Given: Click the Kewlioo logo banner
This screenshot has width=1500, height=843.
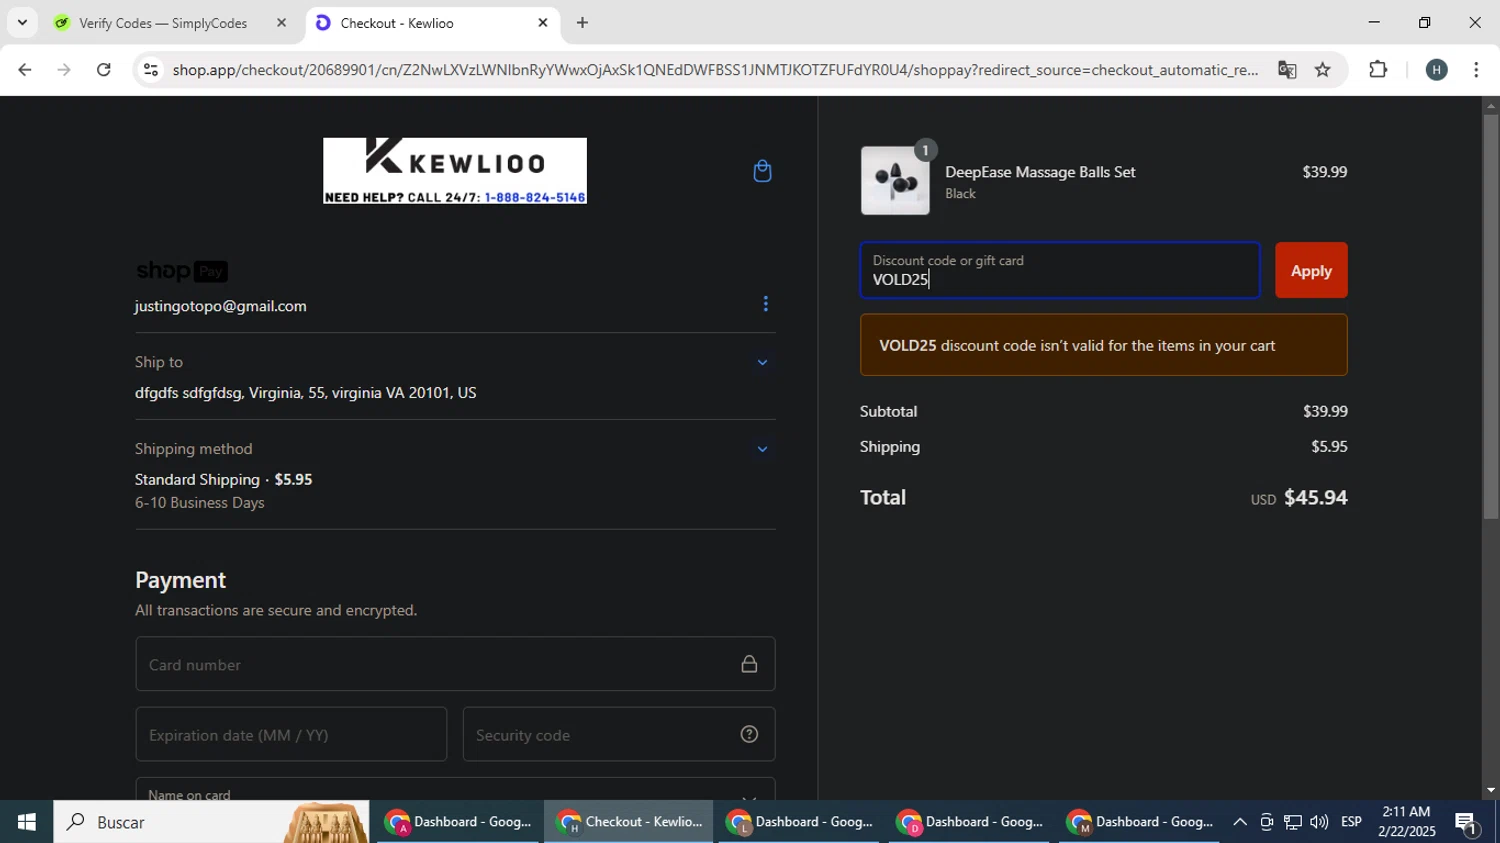Looking at the screenshot, I should (x=455, y=171).
